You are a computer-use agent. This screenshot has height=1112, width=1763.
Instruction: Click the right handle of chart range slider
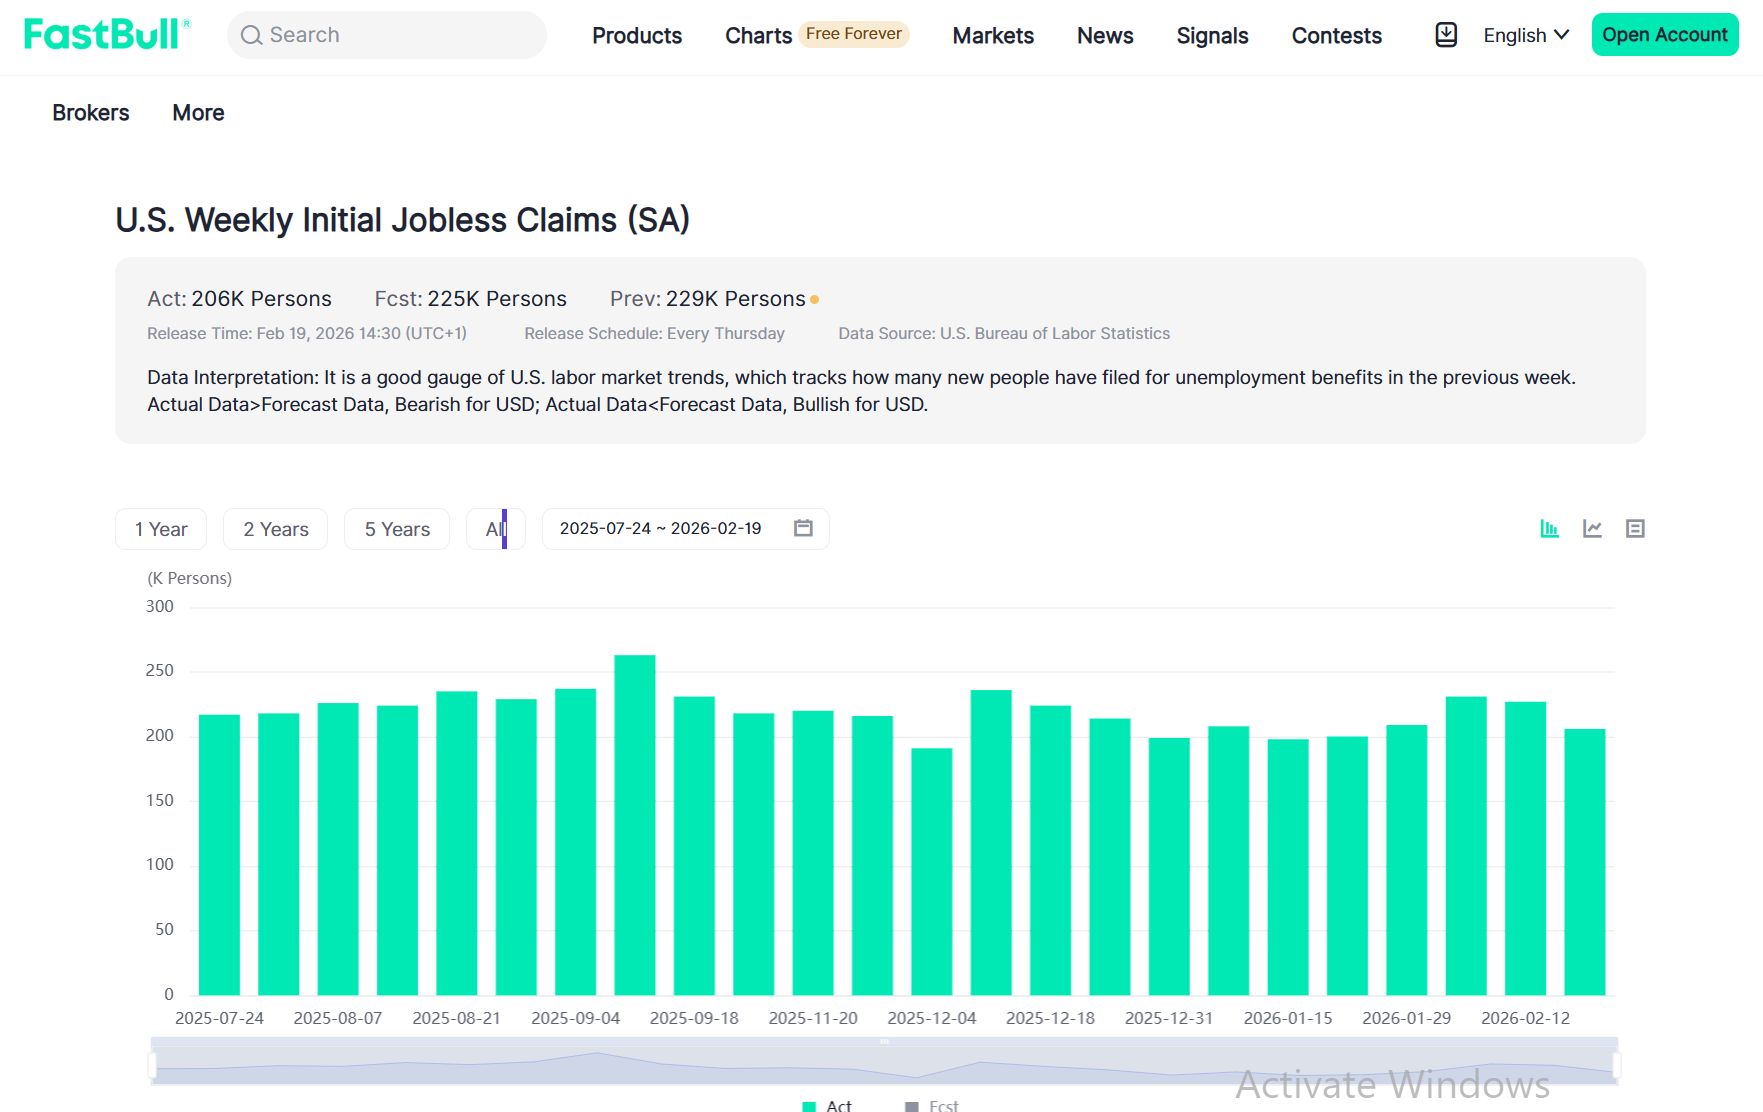point(1616,1065)
